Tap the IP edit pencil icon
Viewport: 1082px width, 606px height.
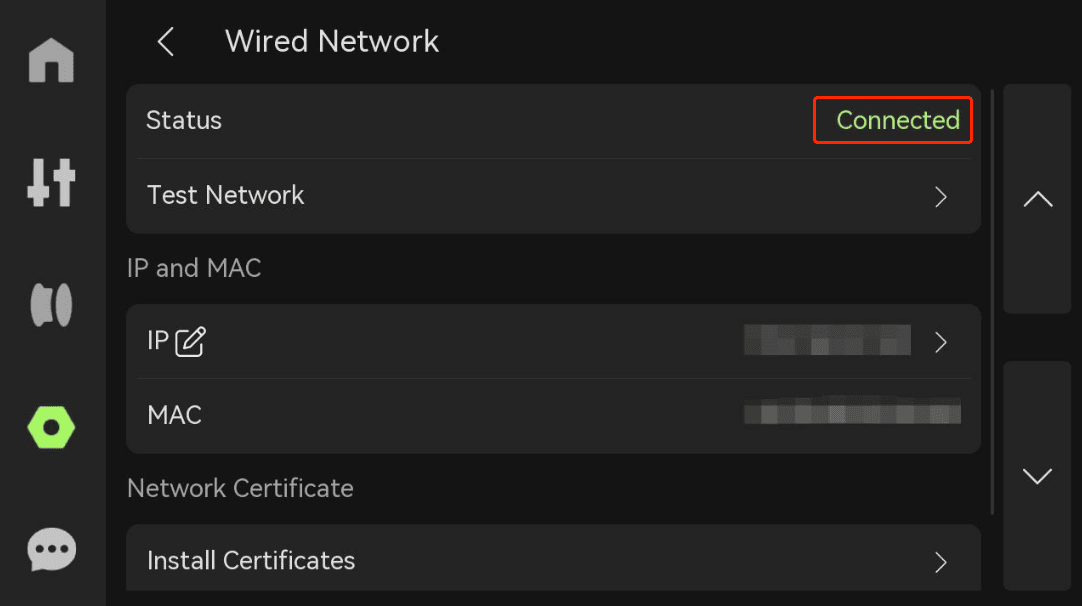coord(190,342)
